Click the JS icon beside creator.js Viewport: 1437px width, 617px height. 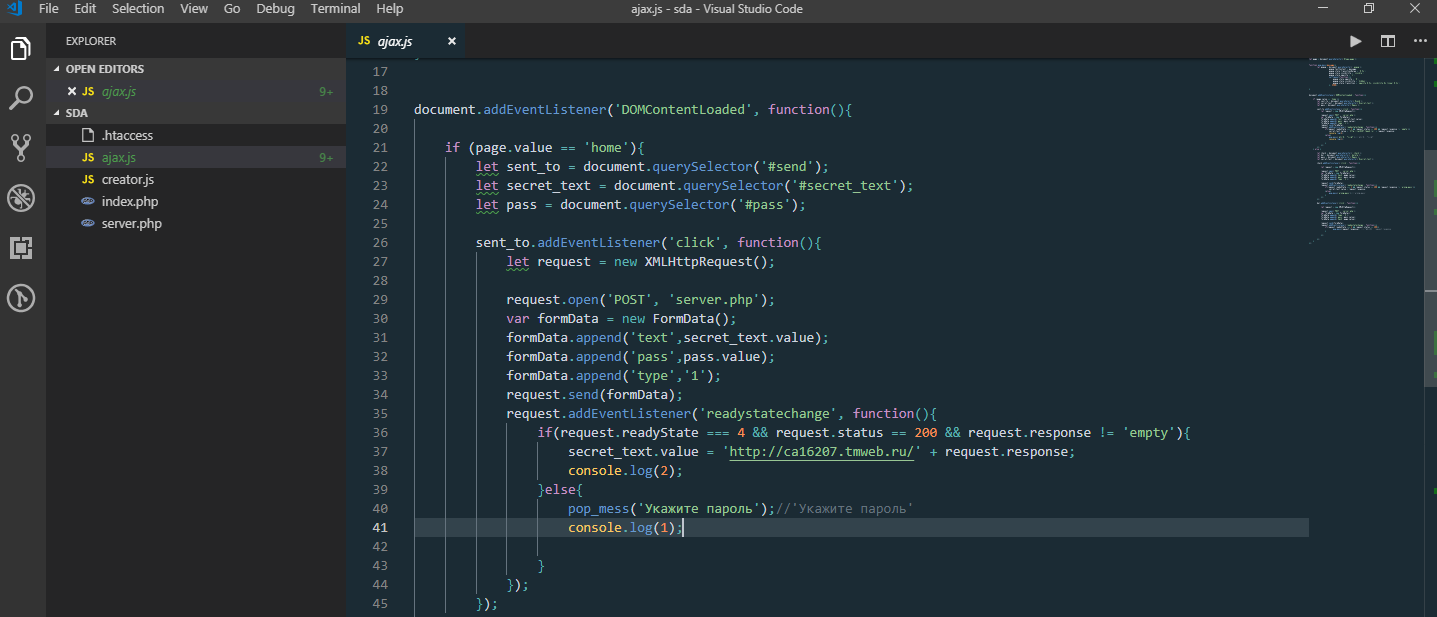(x=88, y=180)
